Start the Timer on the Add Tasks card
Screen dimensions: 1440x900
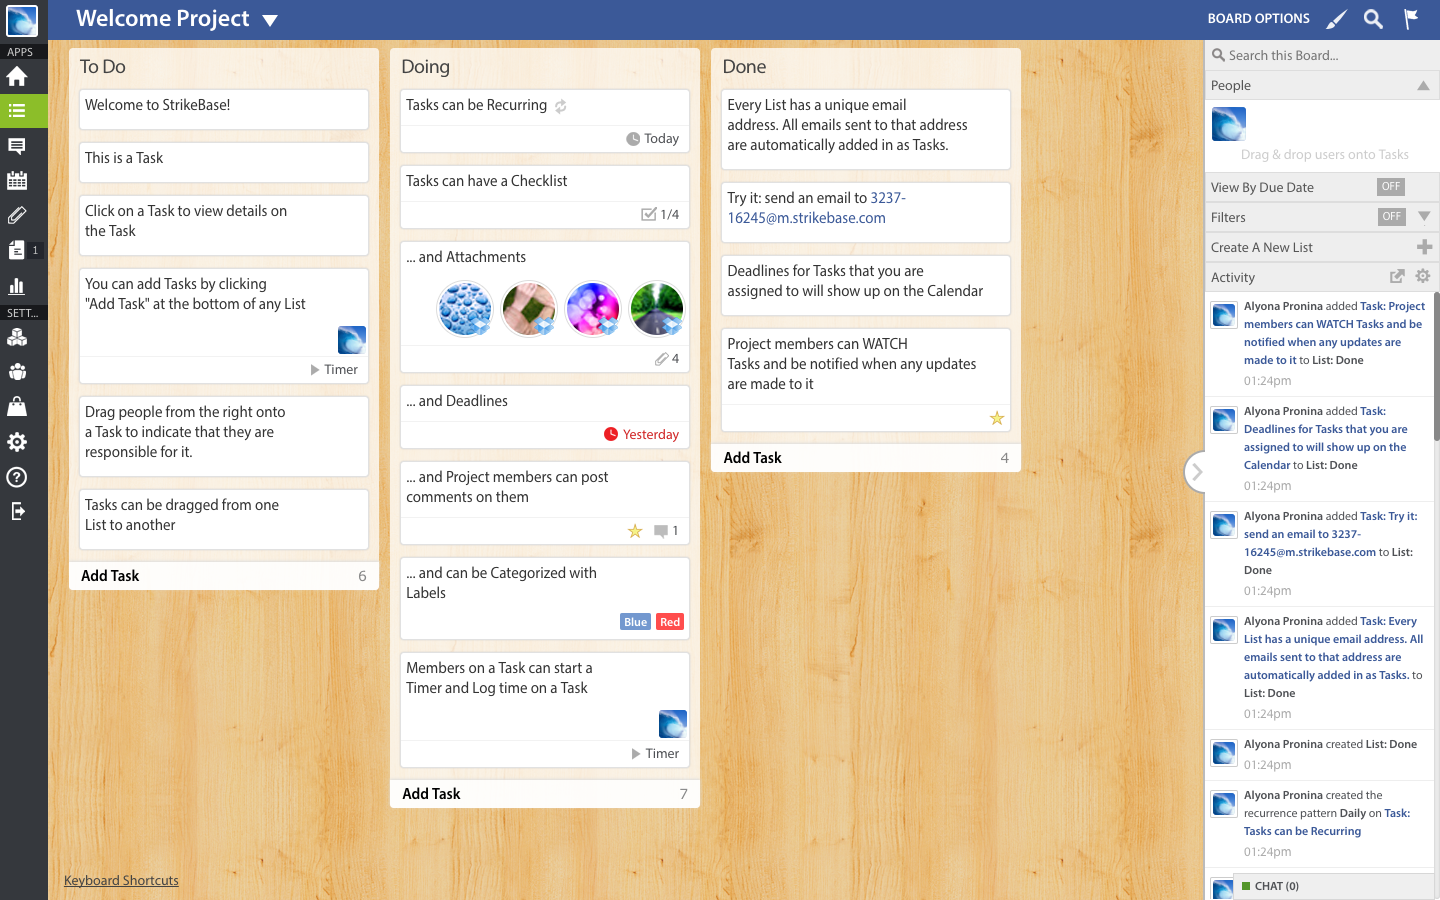334,370
